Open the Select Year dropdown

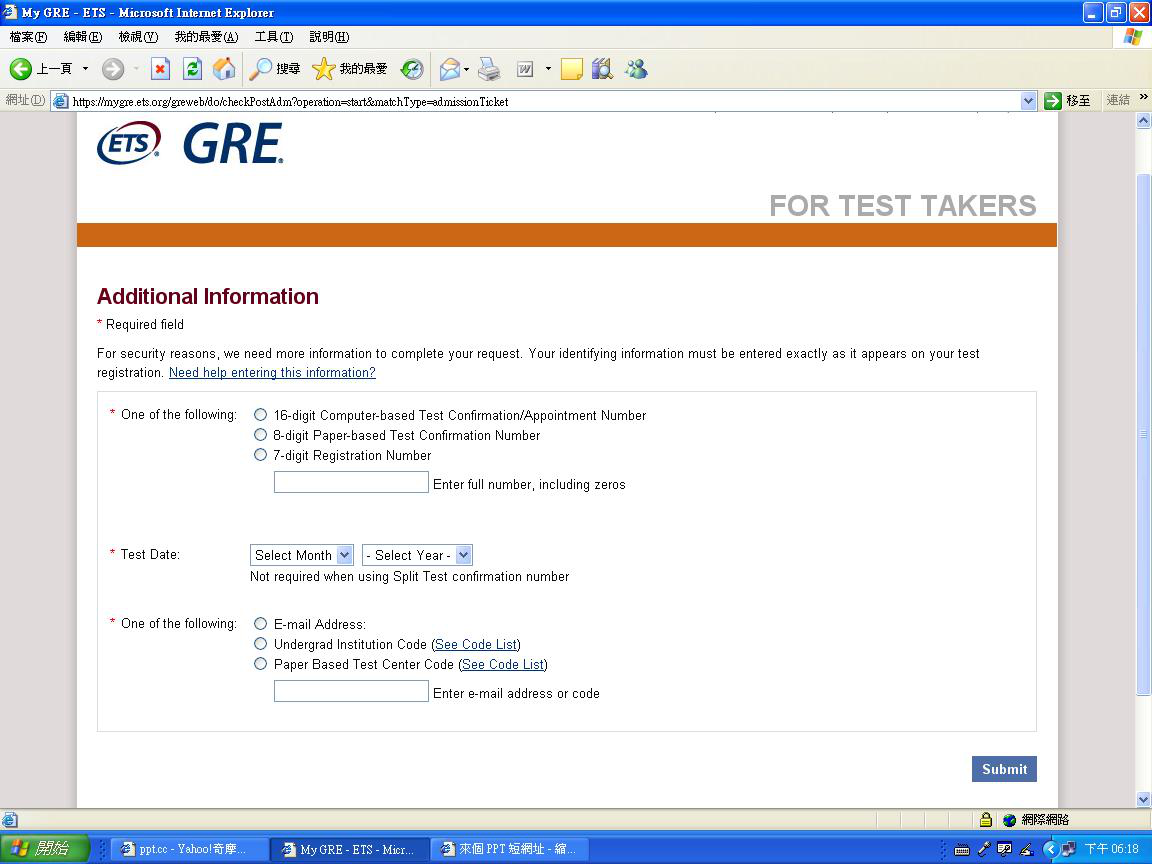coord(417,555)
